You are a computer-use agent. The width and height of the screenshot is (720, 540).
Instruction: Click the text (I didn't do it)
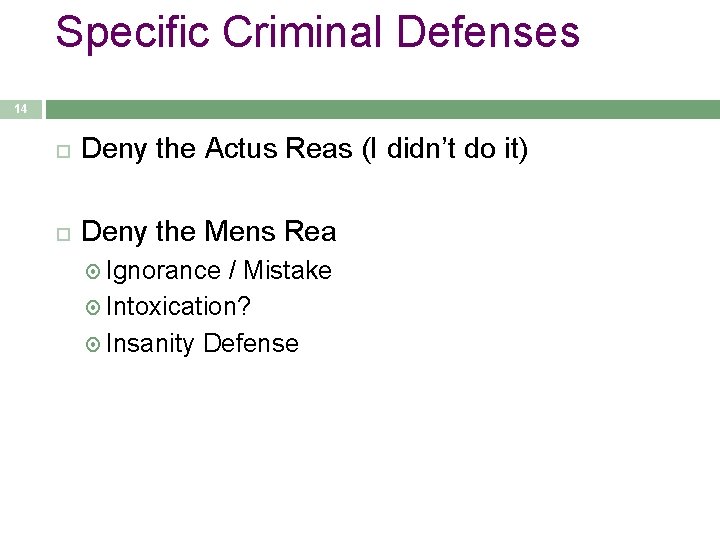[x=445, y=149]
